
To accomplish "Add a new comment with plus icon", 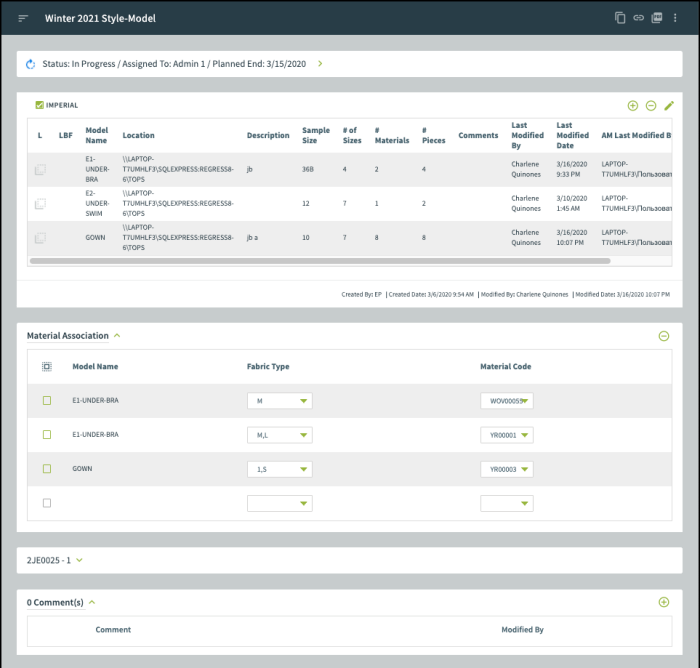I will point(663,602).
